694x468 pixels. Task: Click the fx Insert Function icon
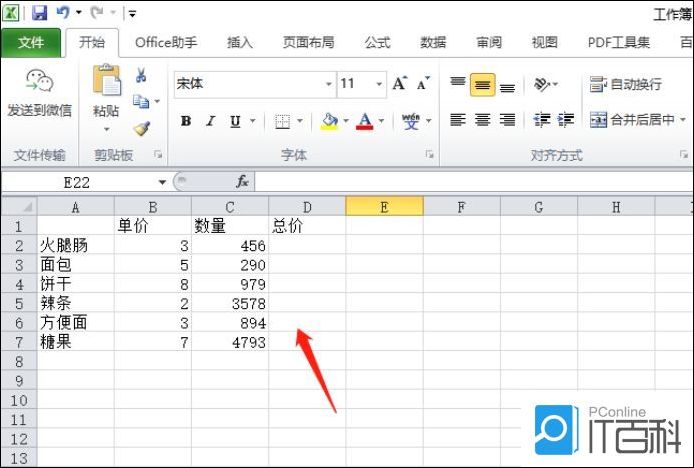coord(242,182)
